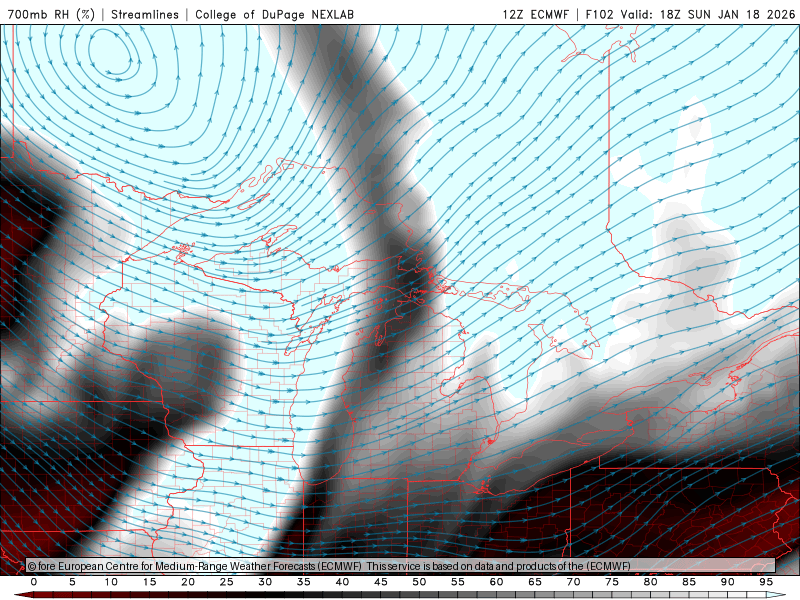Click the colorbar label "15"
The image size is (800, 600).
pos(149,582)
